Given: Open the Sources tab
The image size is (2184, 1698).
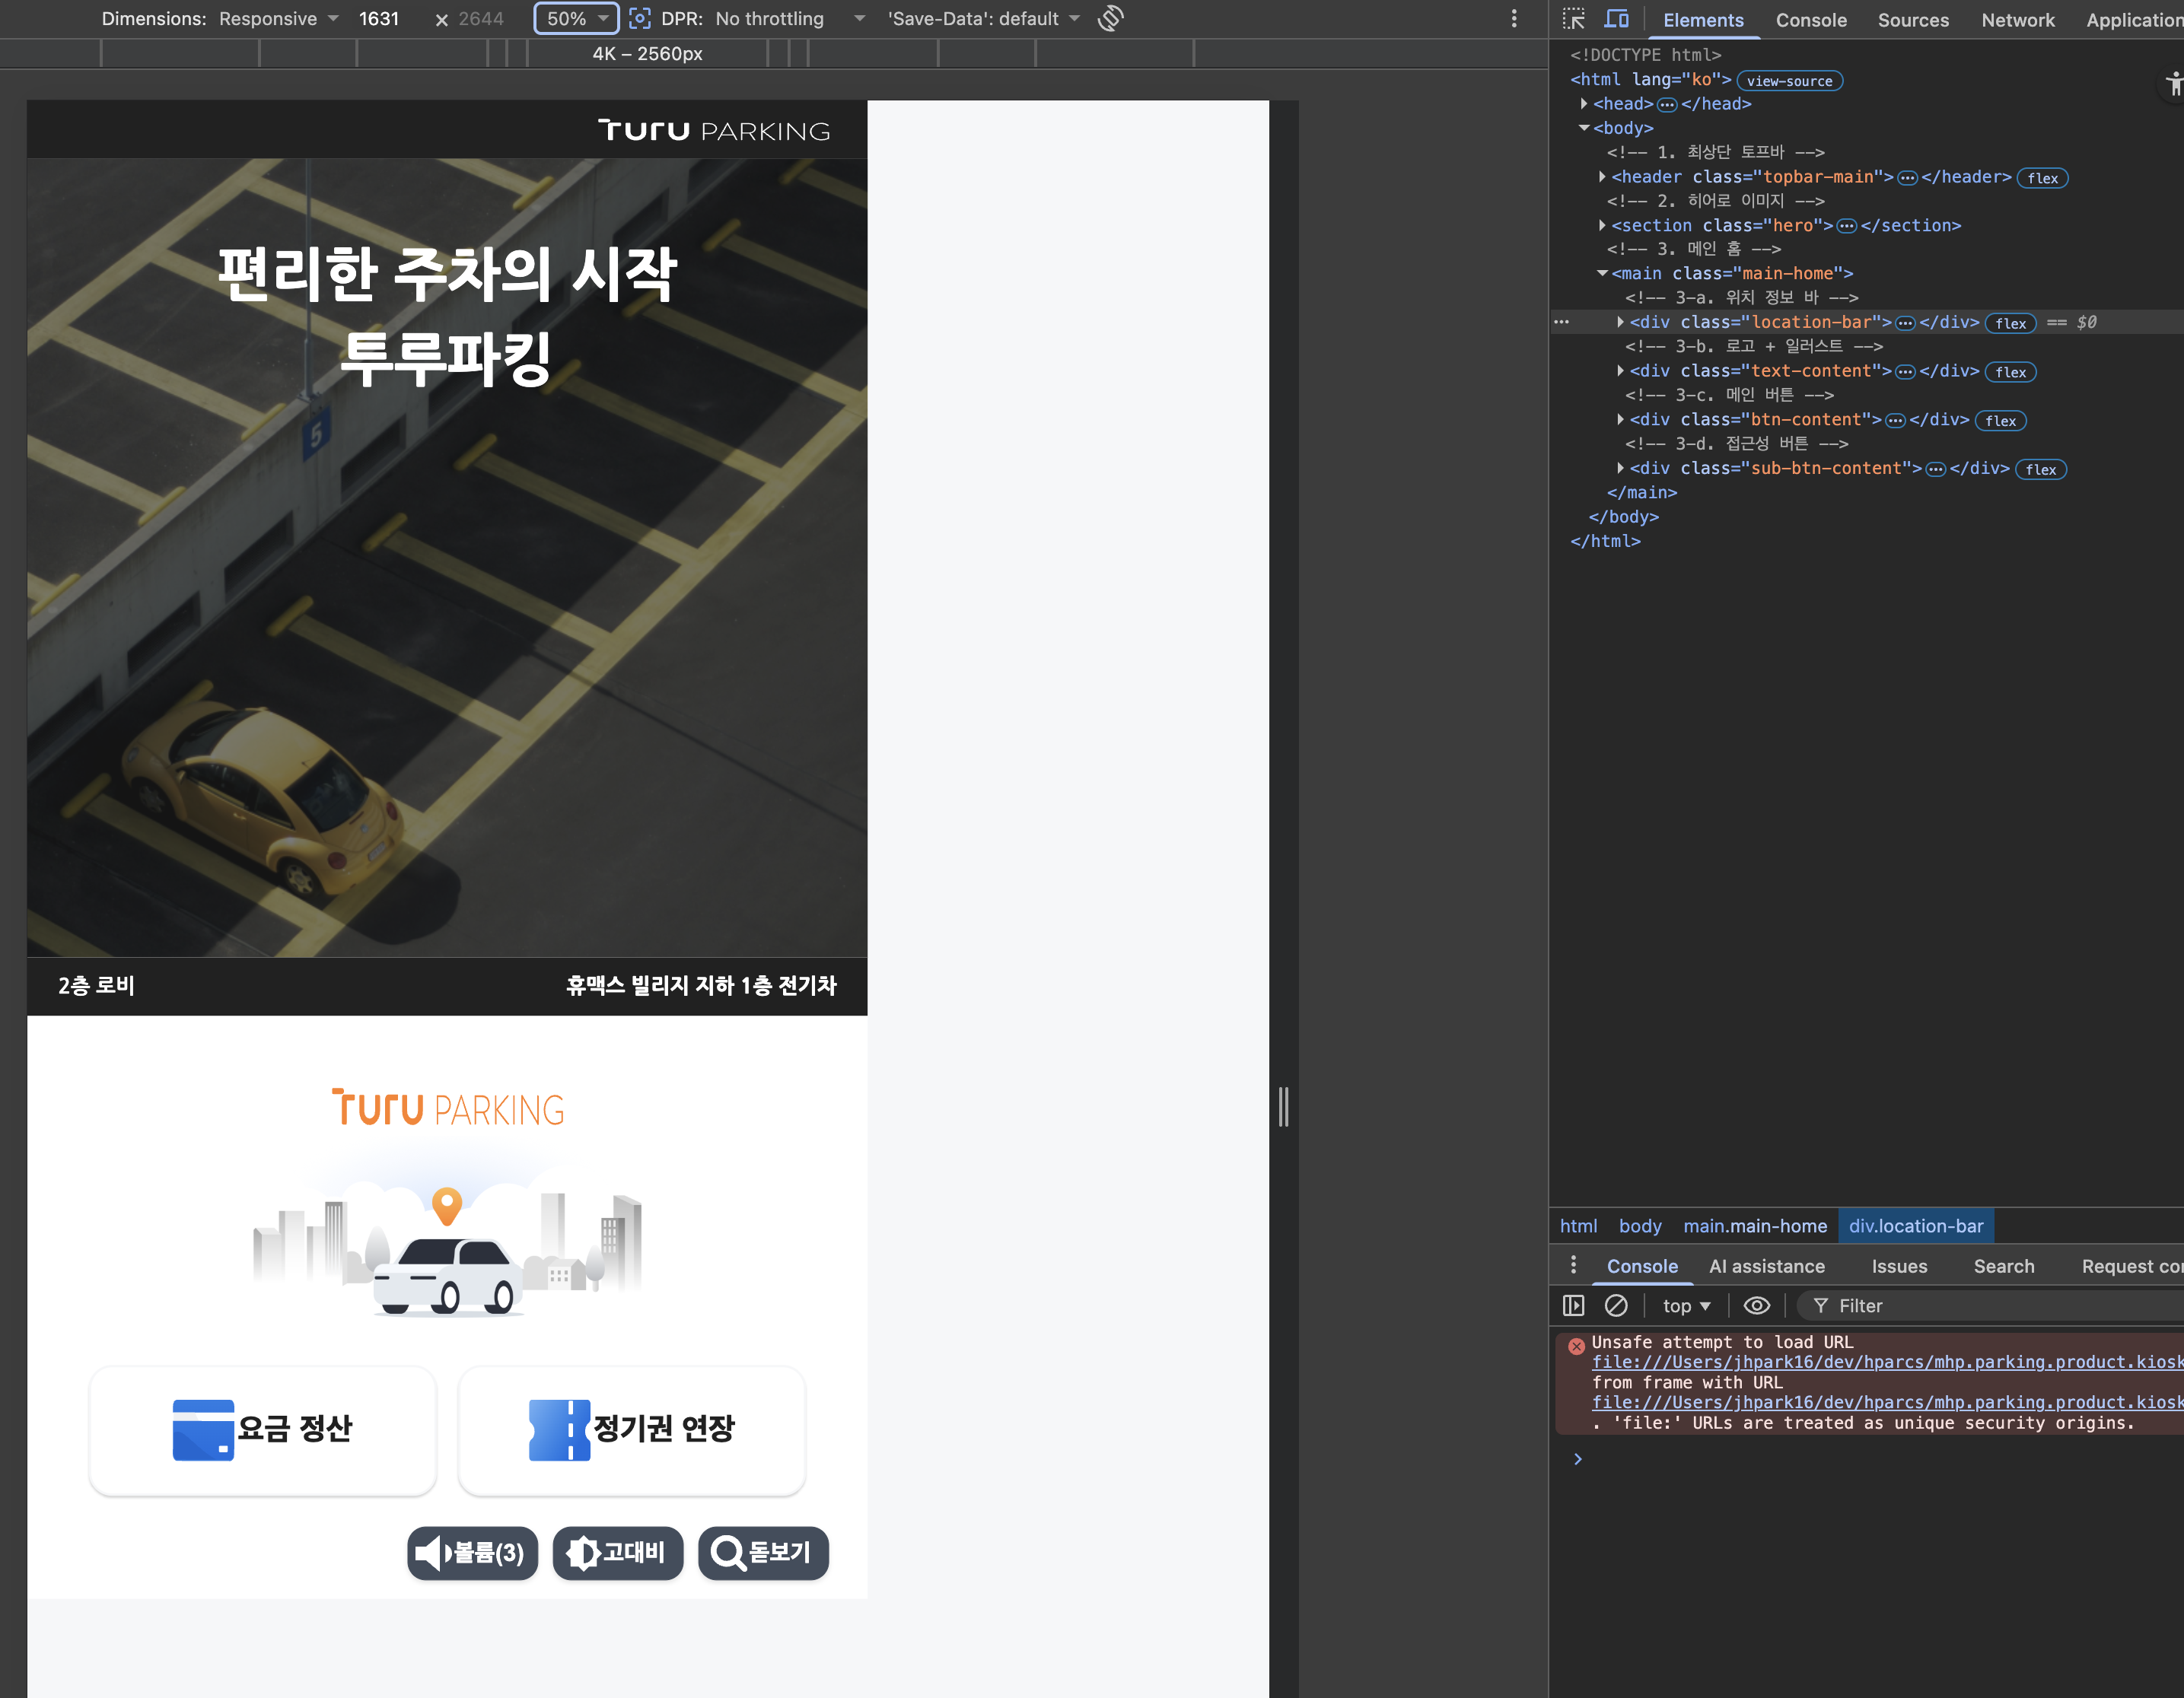Looking at the screenshot, I should (1912, 20).
